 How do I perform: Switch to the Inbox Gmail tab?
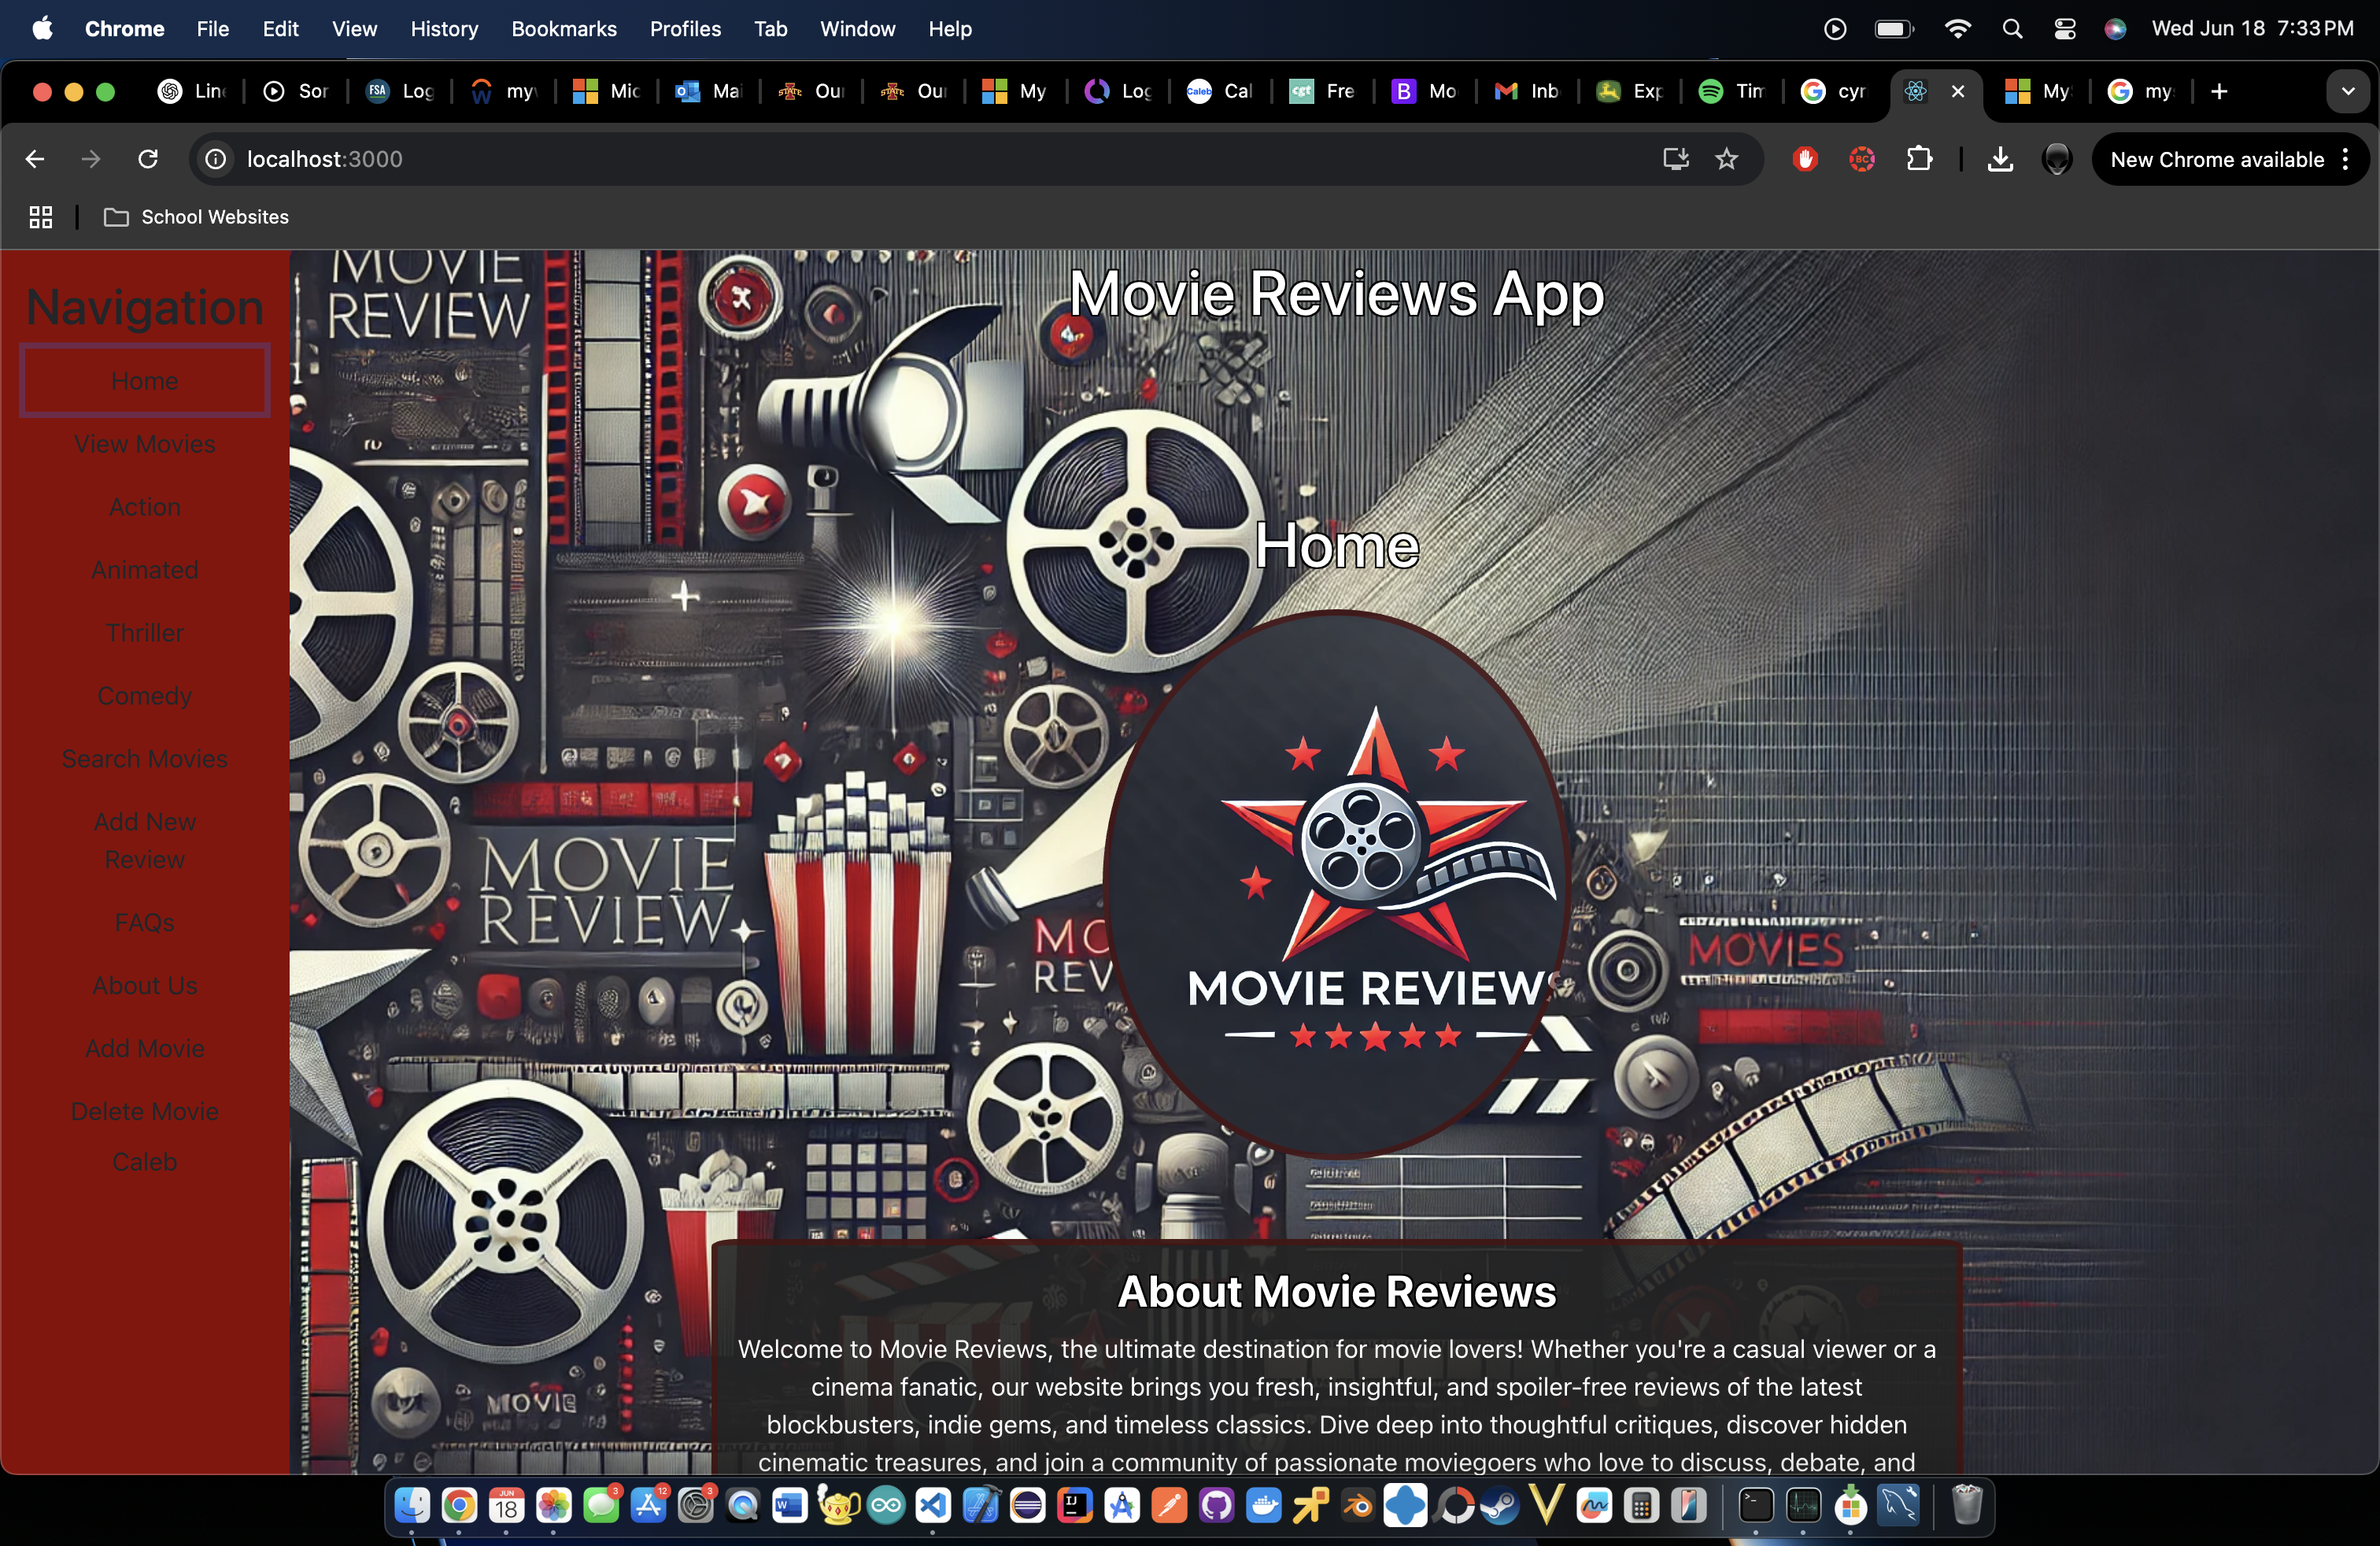(1527, 91)
